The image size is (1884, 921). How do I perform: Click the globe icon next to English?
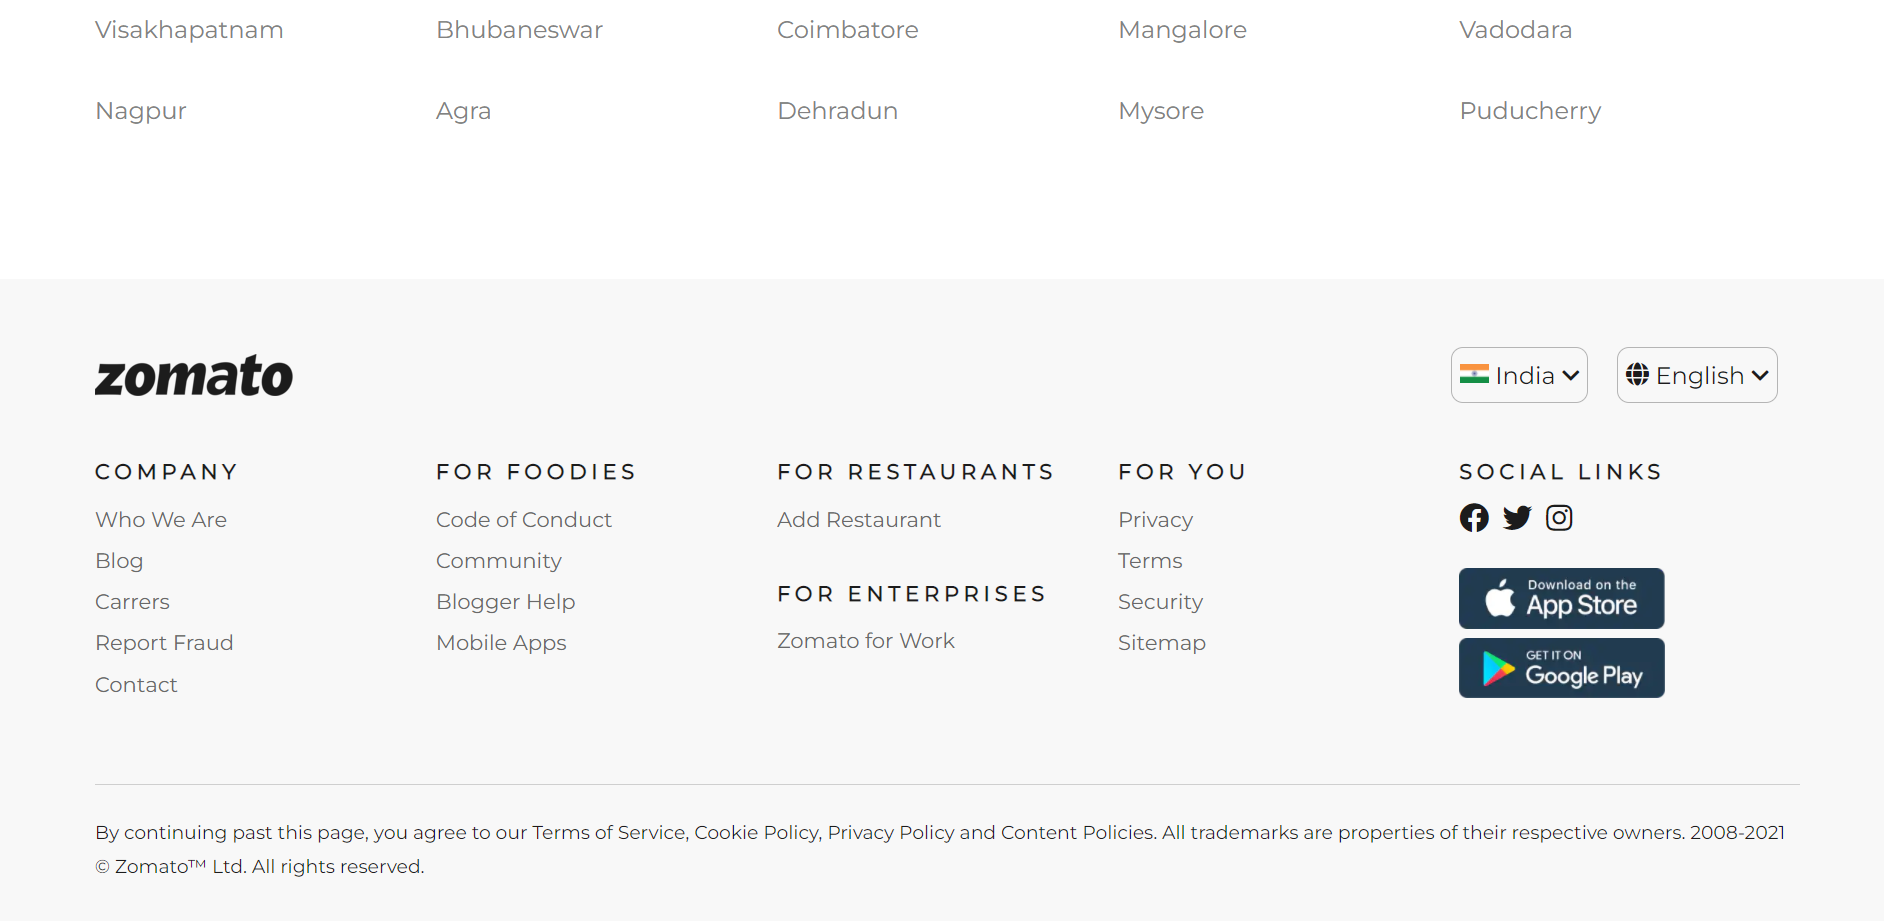(1638, 375)
